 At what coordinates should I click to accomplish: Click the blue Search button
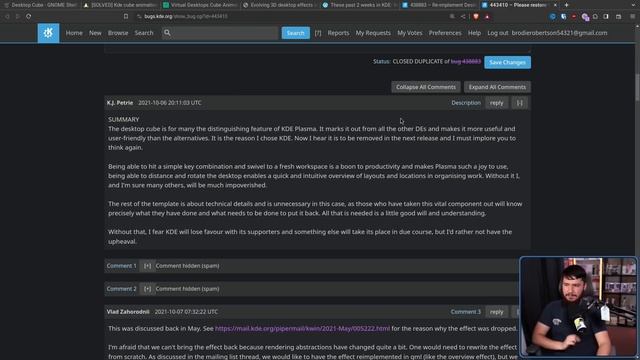[296, 33]
